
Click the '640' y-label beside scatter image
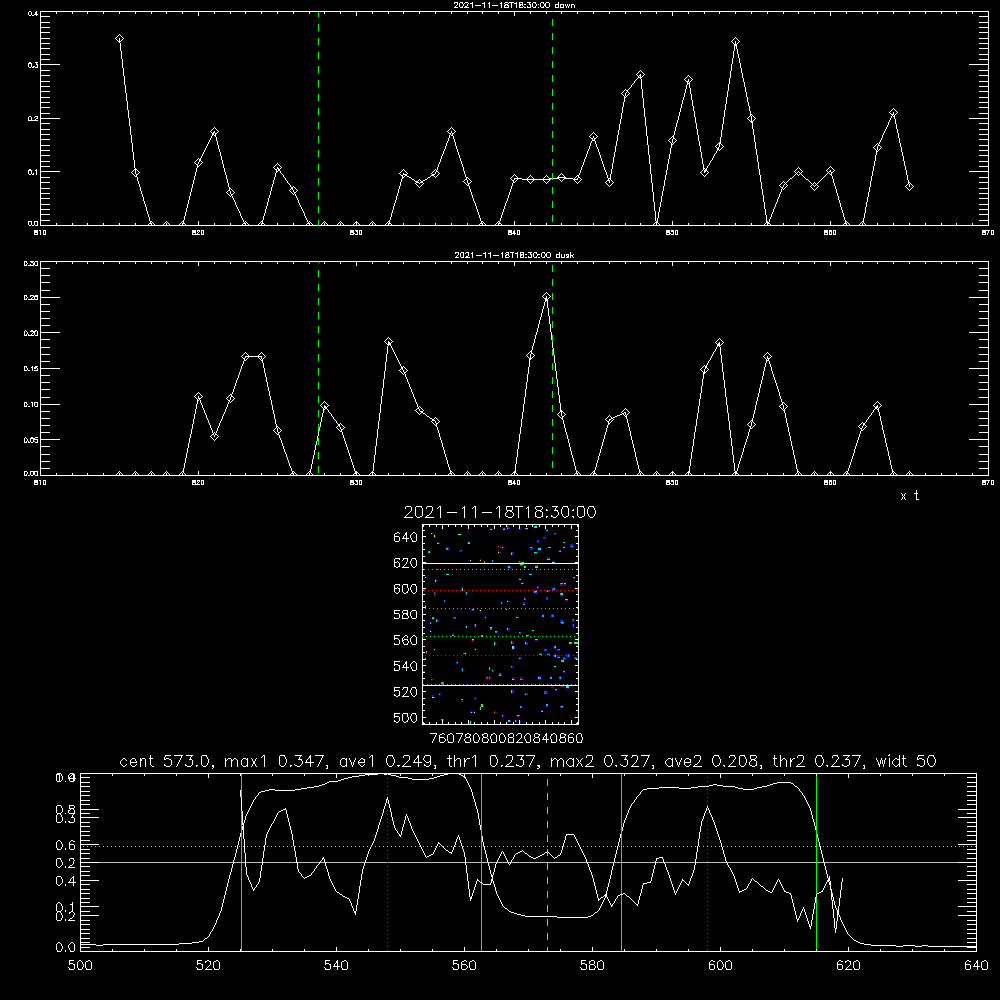(x=406, y=538)
